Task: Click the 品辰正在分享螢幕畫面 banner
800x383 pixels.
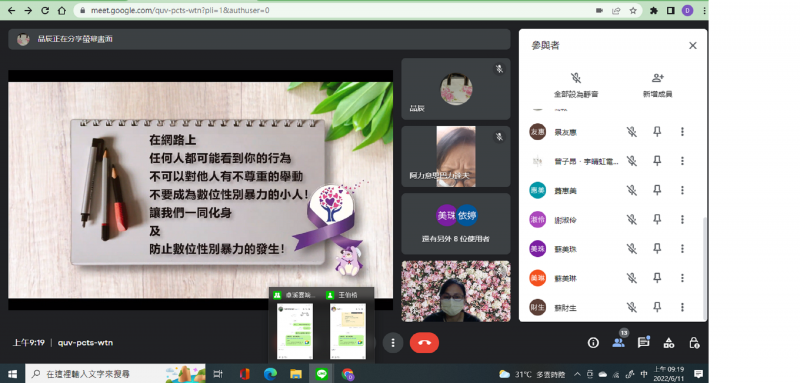Action: pos(259,39)
